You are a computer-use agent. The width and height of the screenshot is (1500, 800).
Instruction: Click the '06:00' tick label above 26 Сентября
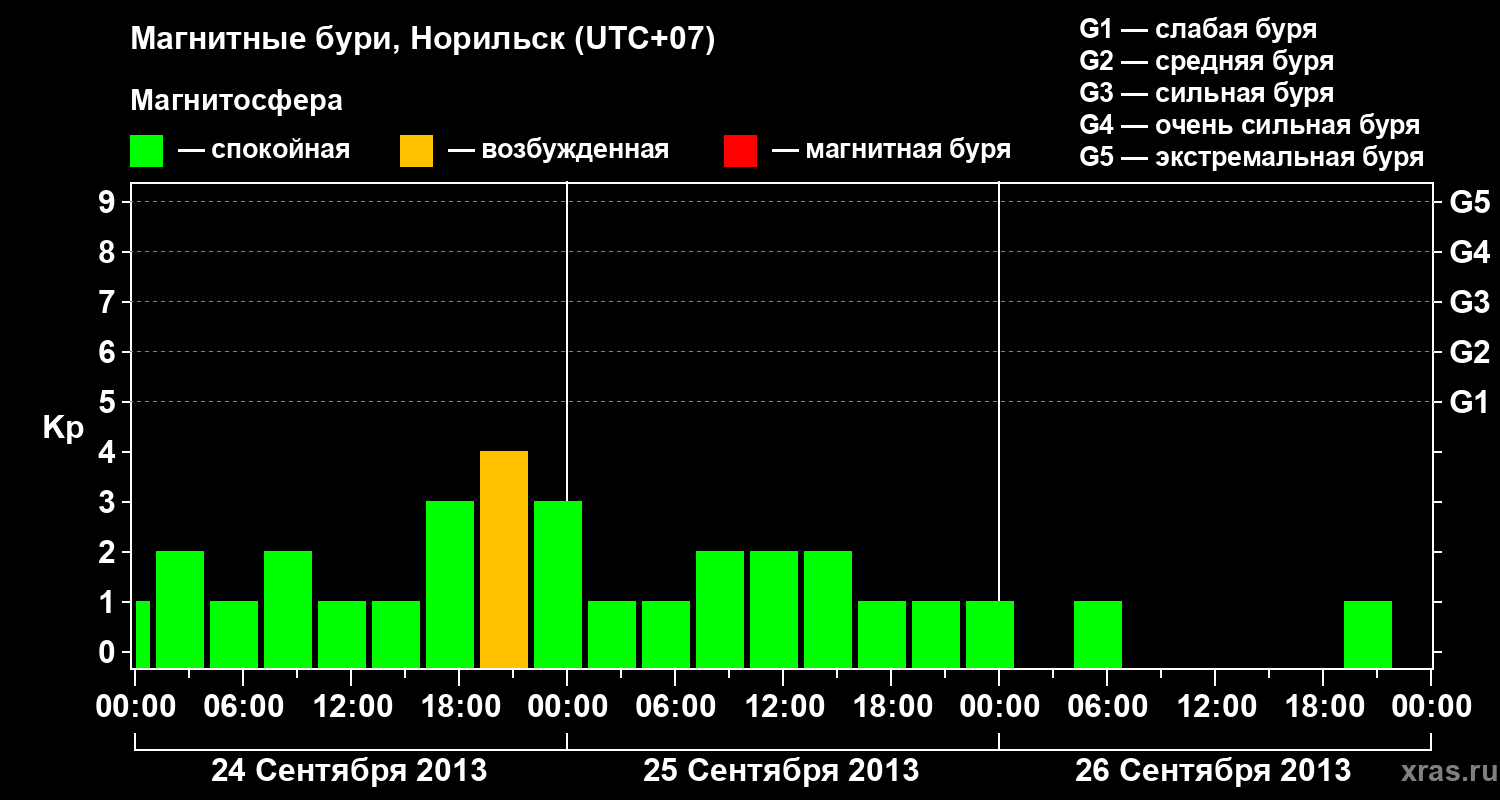(x=1107, y=706)
